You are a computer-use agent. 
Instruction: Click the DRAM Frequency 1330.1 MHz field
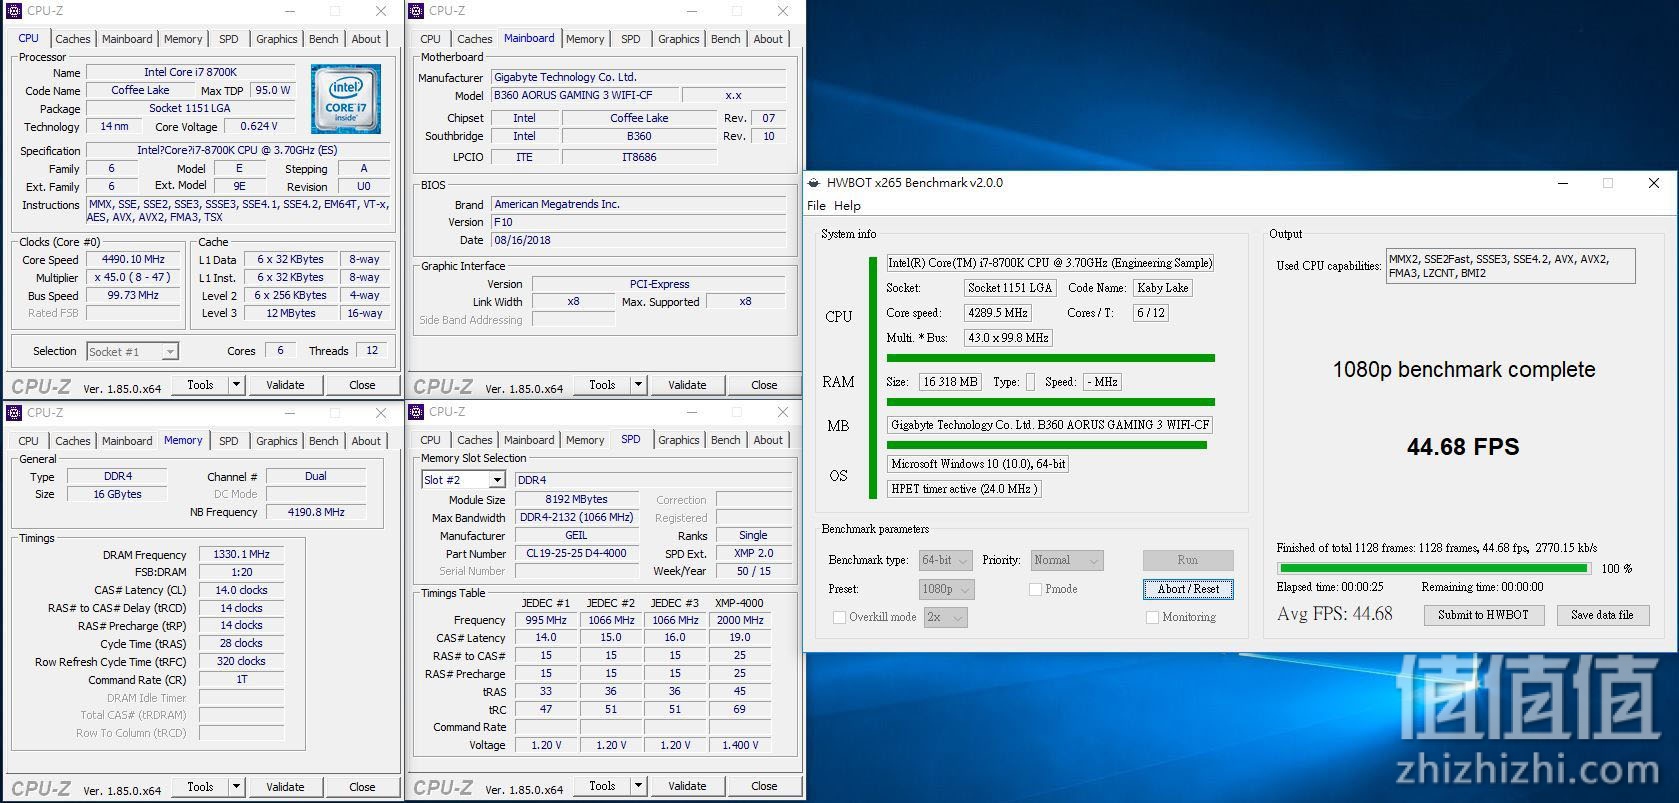[x=241, y=554]
